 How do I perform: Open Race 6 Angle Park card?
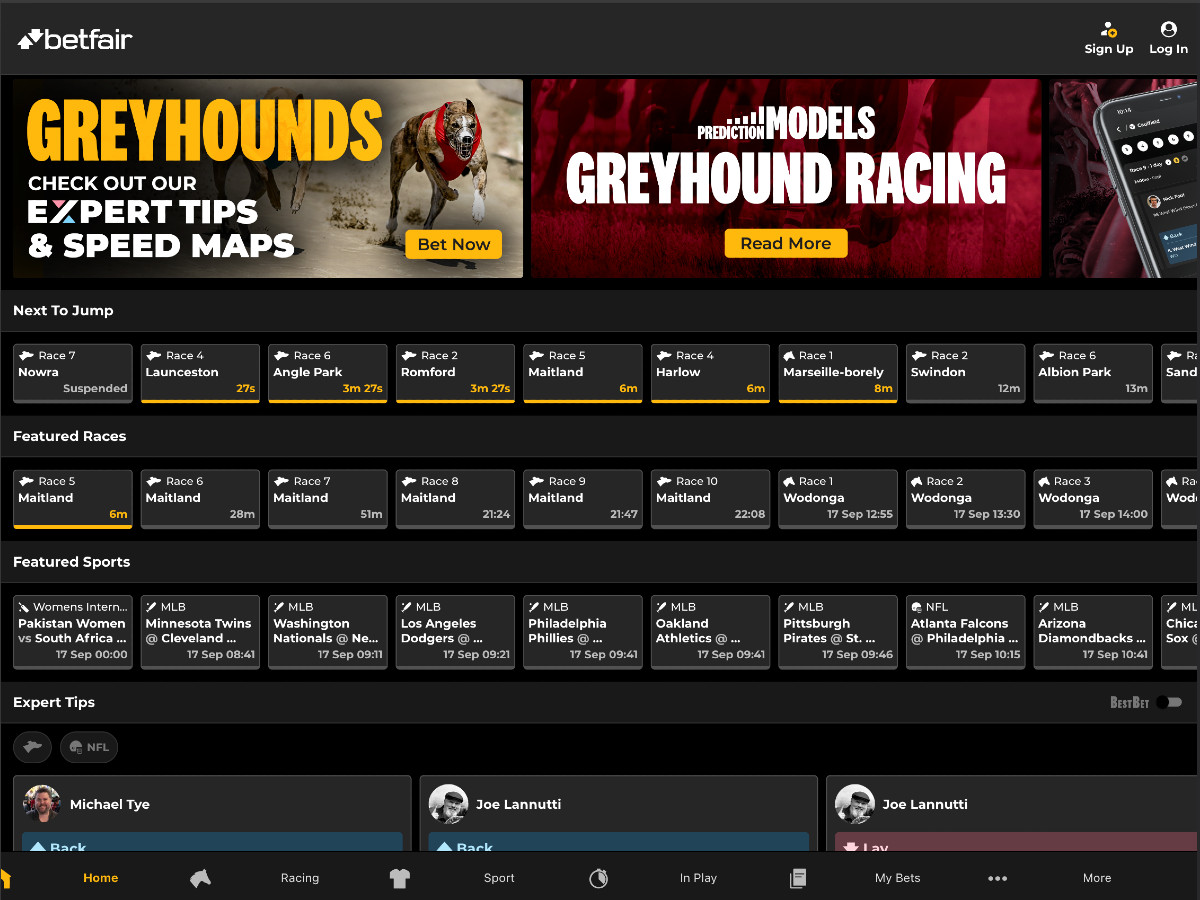pyautogui.click(x=328, y=374)
